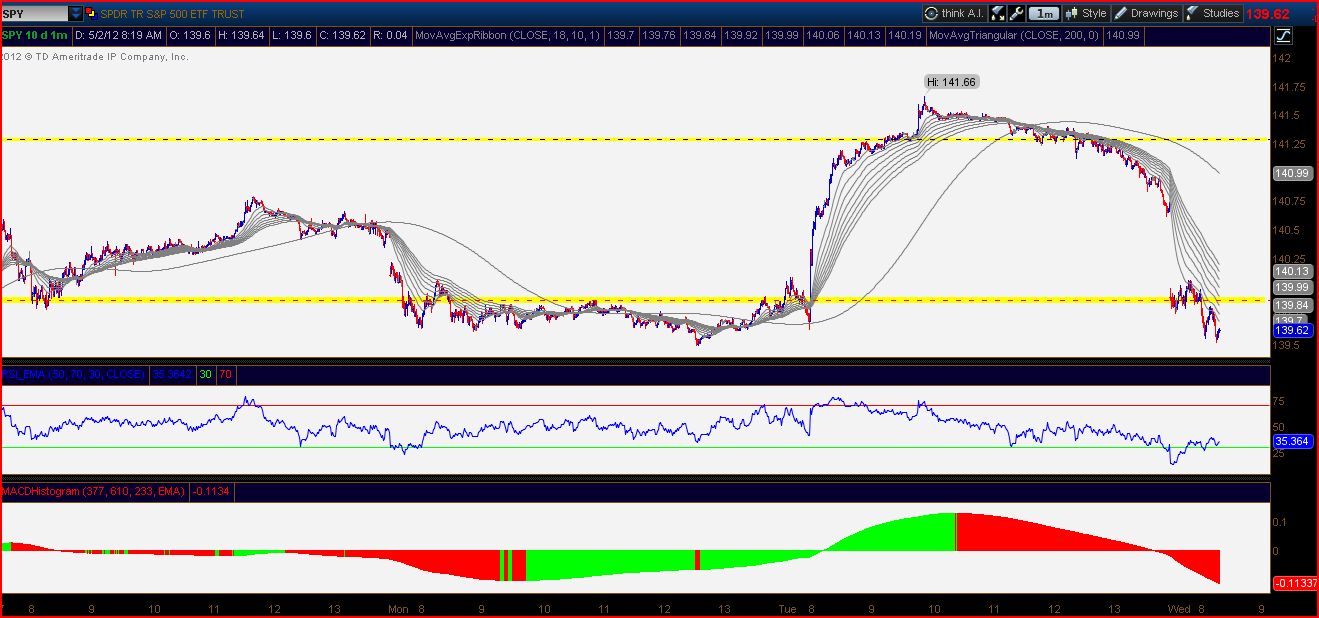Click the colored squares symbol-link icon
Image resolution: width=1319 pixels, height=618 pixels.
92,14
